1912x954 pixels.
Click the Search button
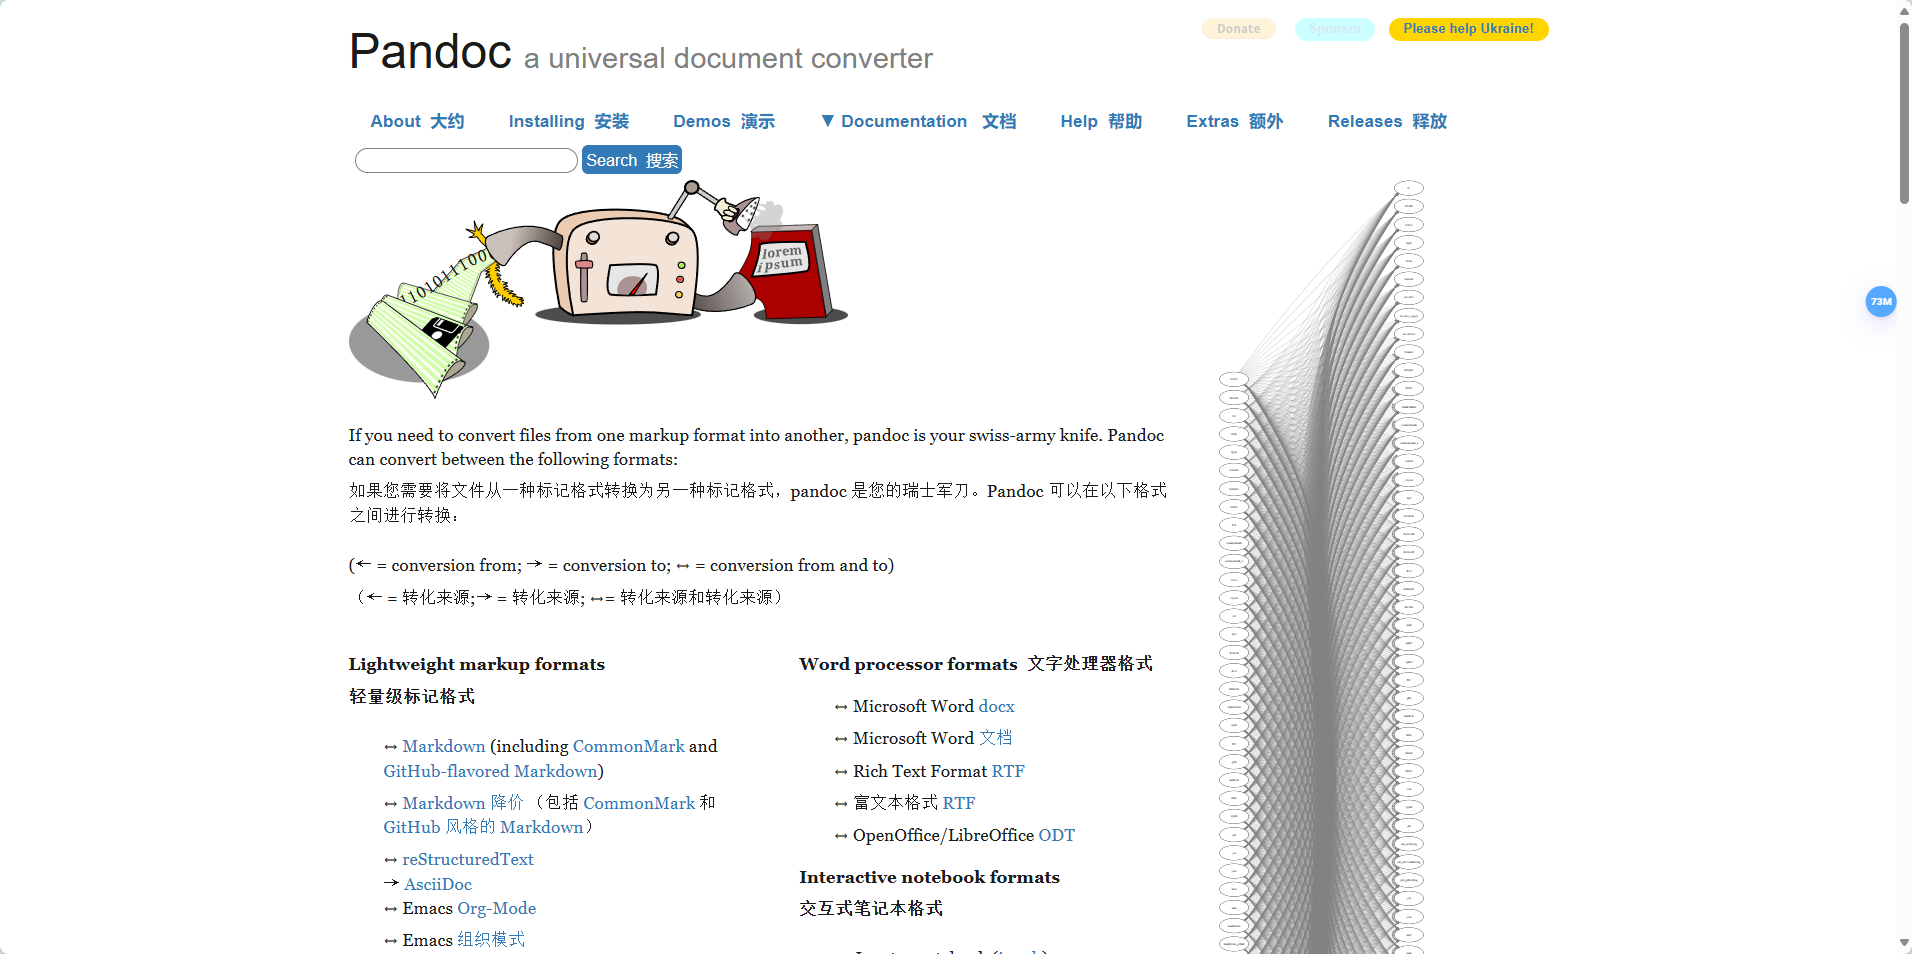(x=632, y=160)
